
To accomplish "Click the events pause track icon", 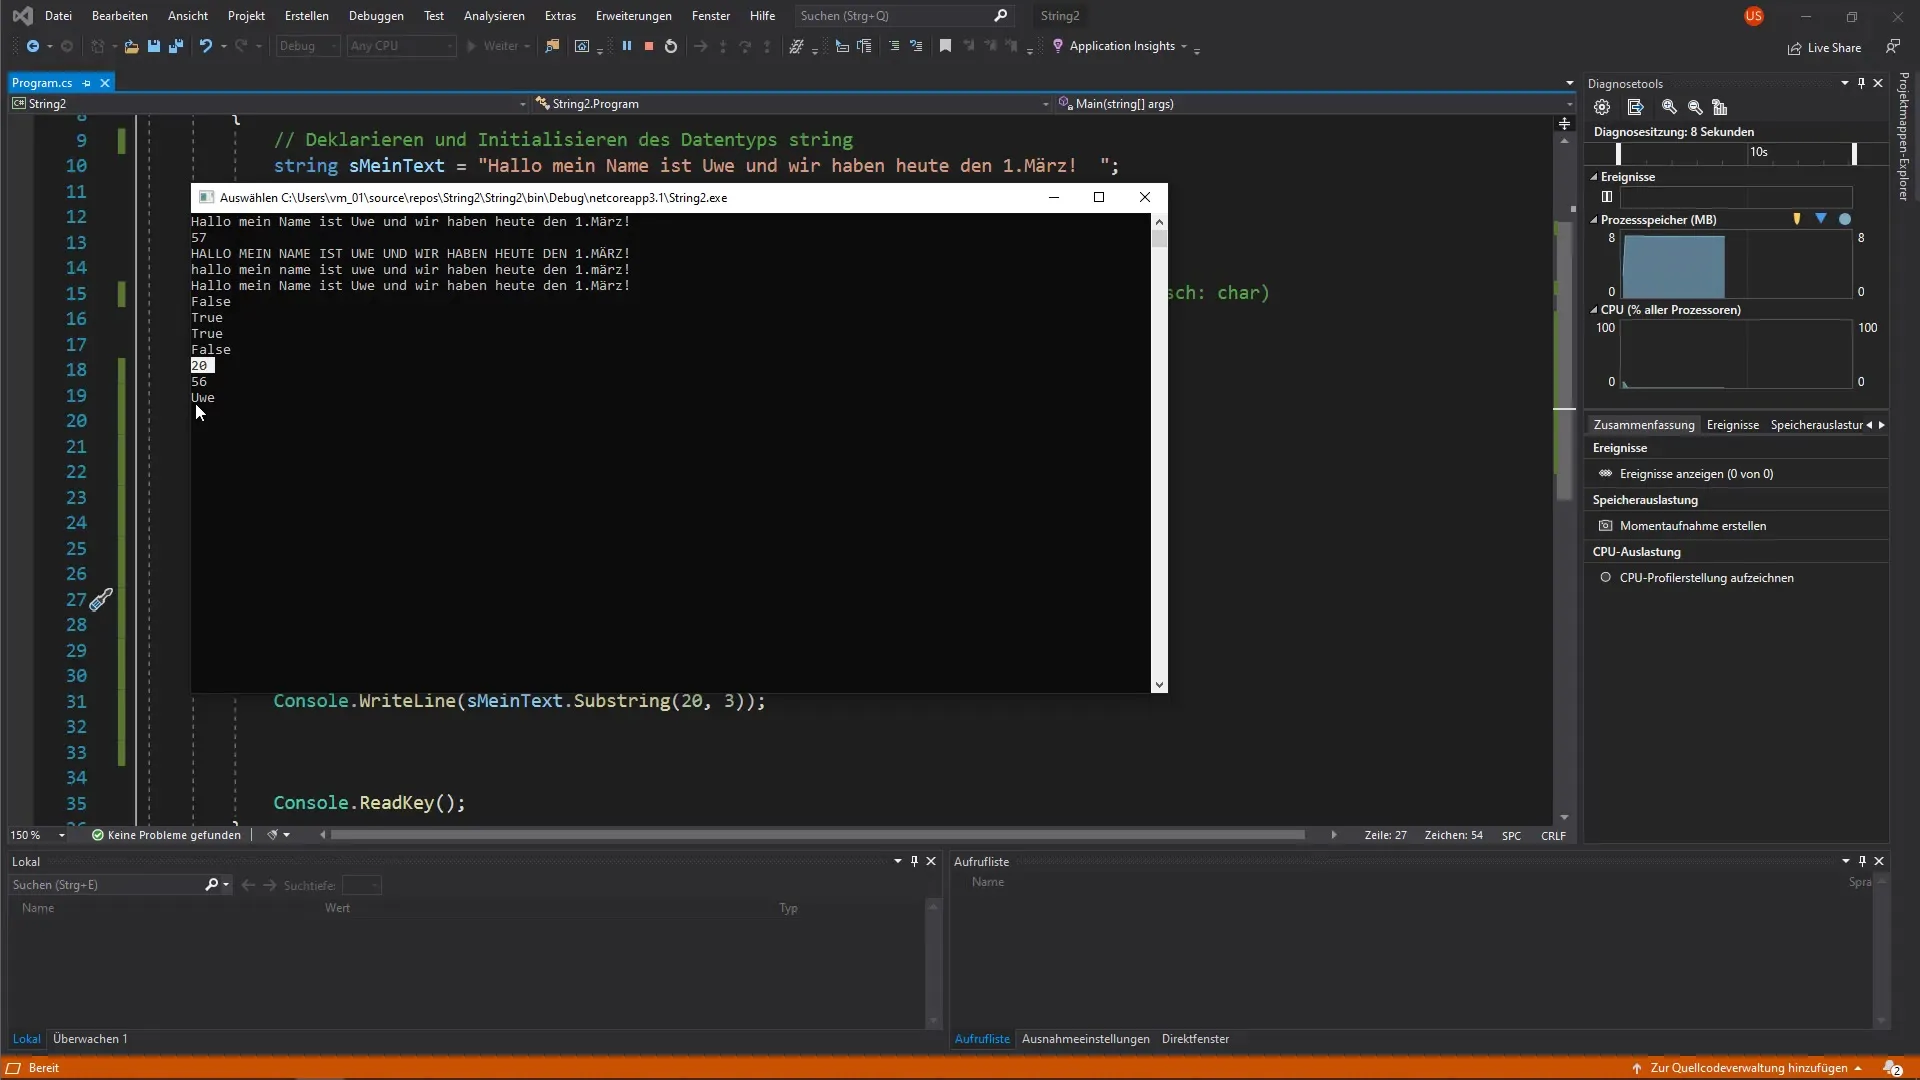I will (x=1607, y=197).
